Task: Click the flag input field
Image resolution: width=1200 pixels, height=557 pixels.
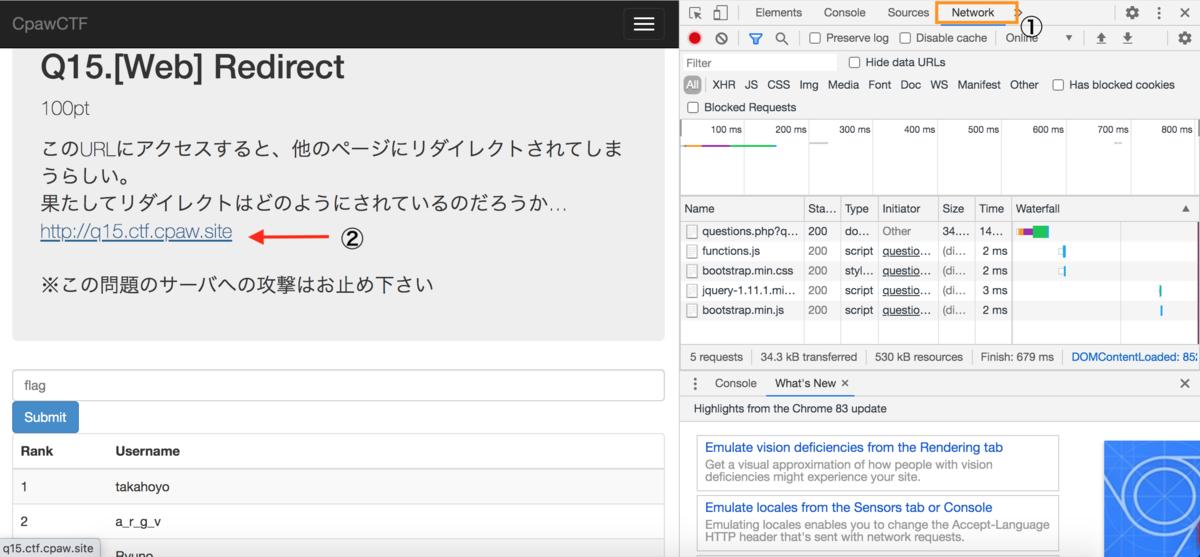Action: 338,385
